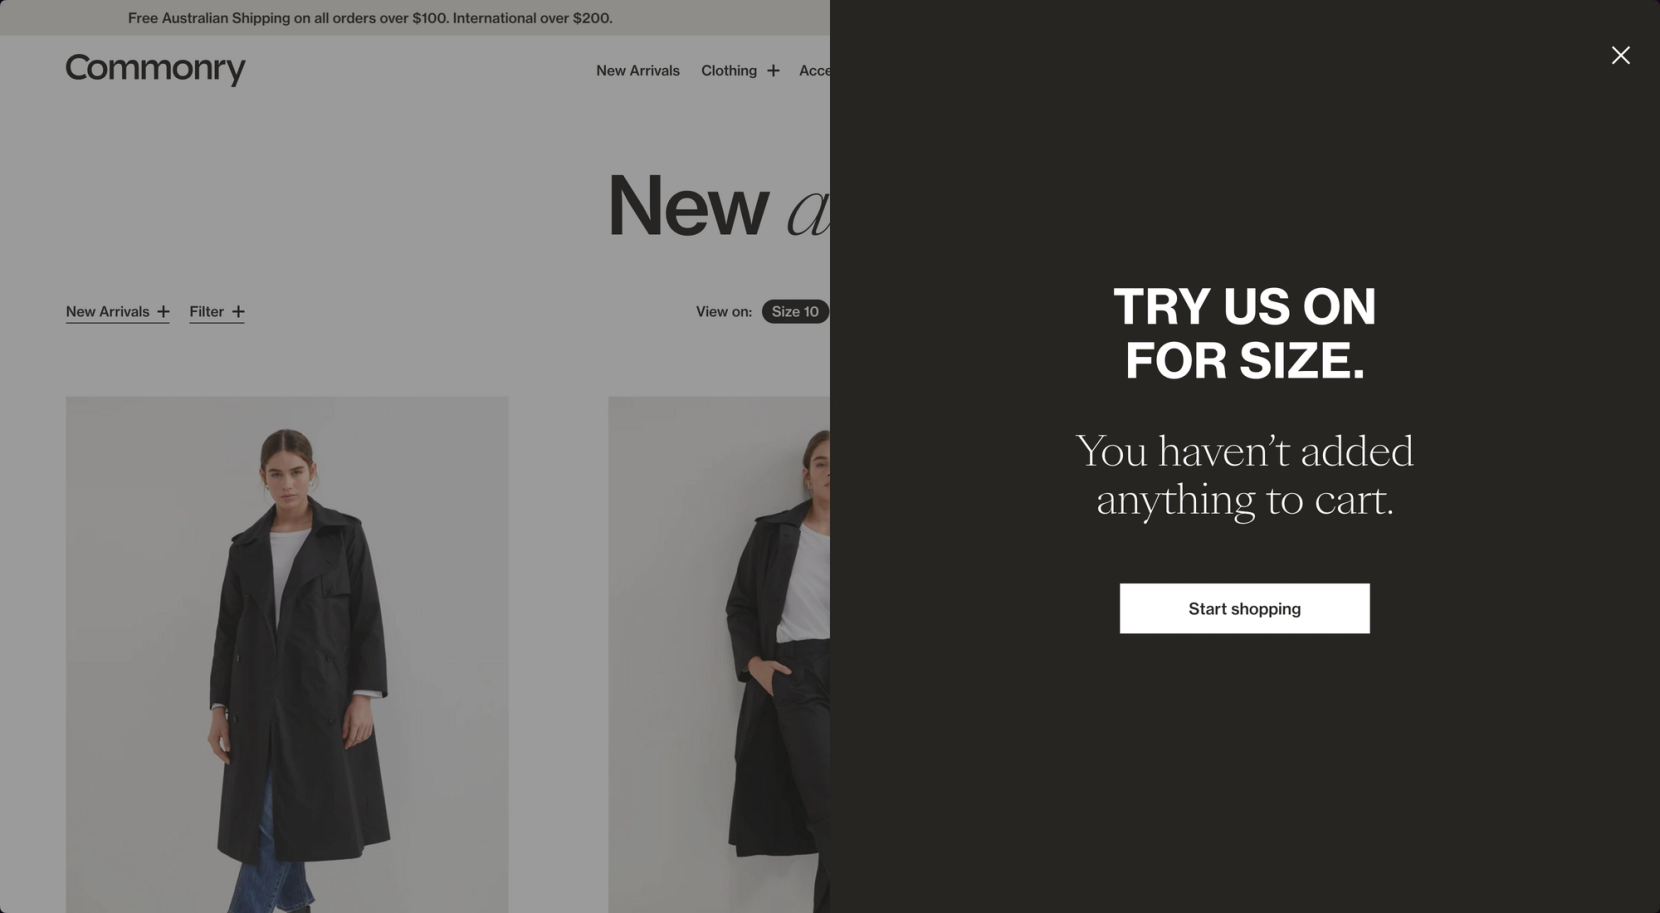Expand the Filter options
Screen dimensions: 1660x913
click(x=207, y=312)
